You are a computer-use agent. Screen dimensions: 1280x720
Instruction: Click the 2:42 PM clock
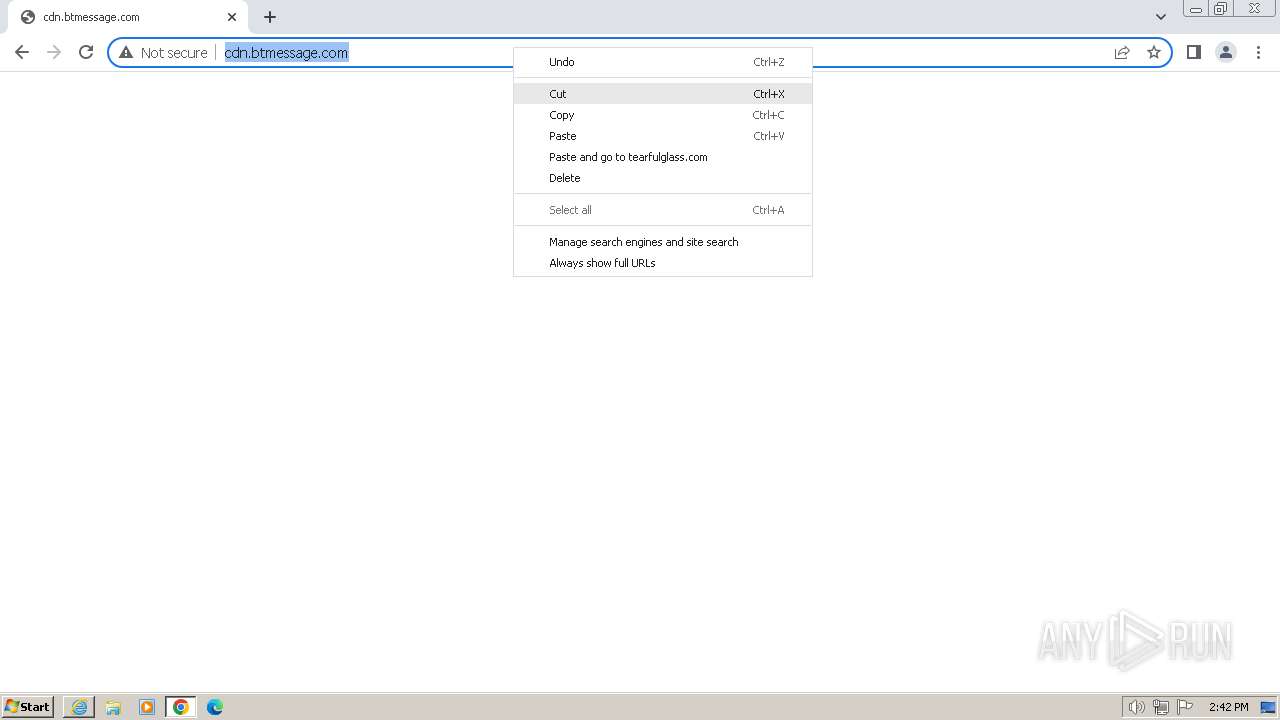[x=1228, y=707]
